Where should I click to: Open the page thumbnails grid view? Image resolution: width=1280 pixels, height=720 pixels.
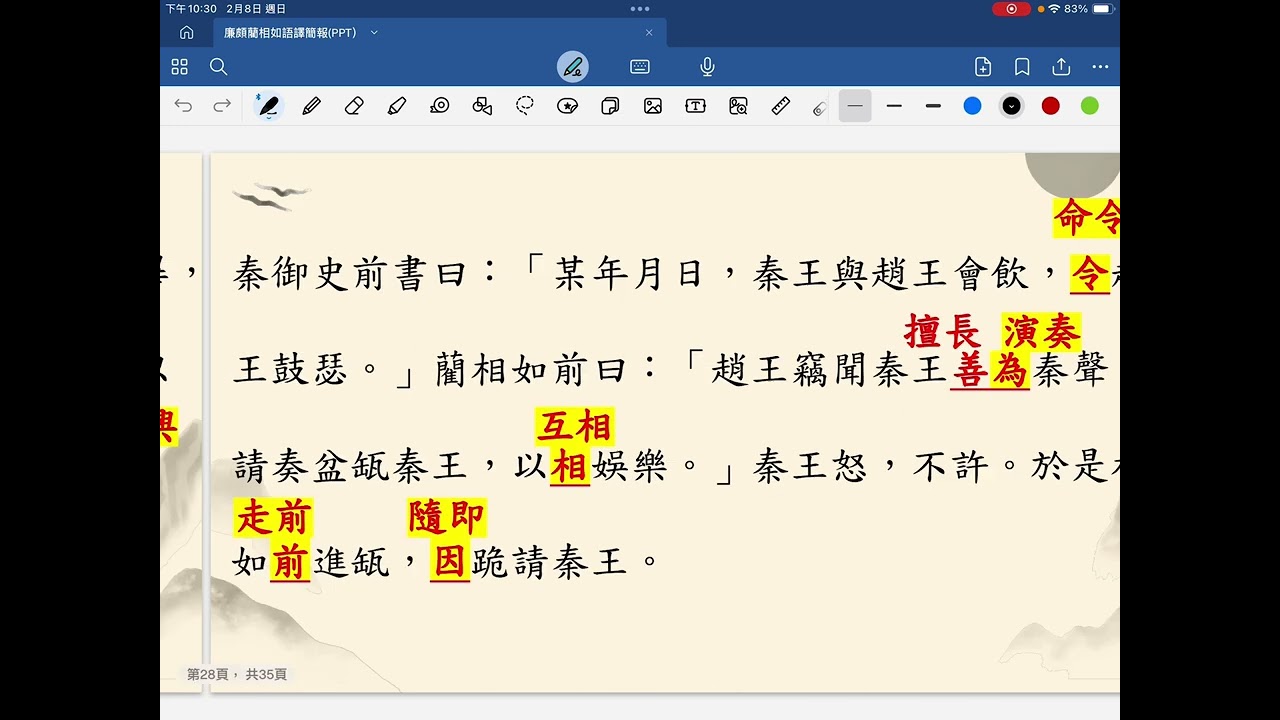click(x=180, y=67)
